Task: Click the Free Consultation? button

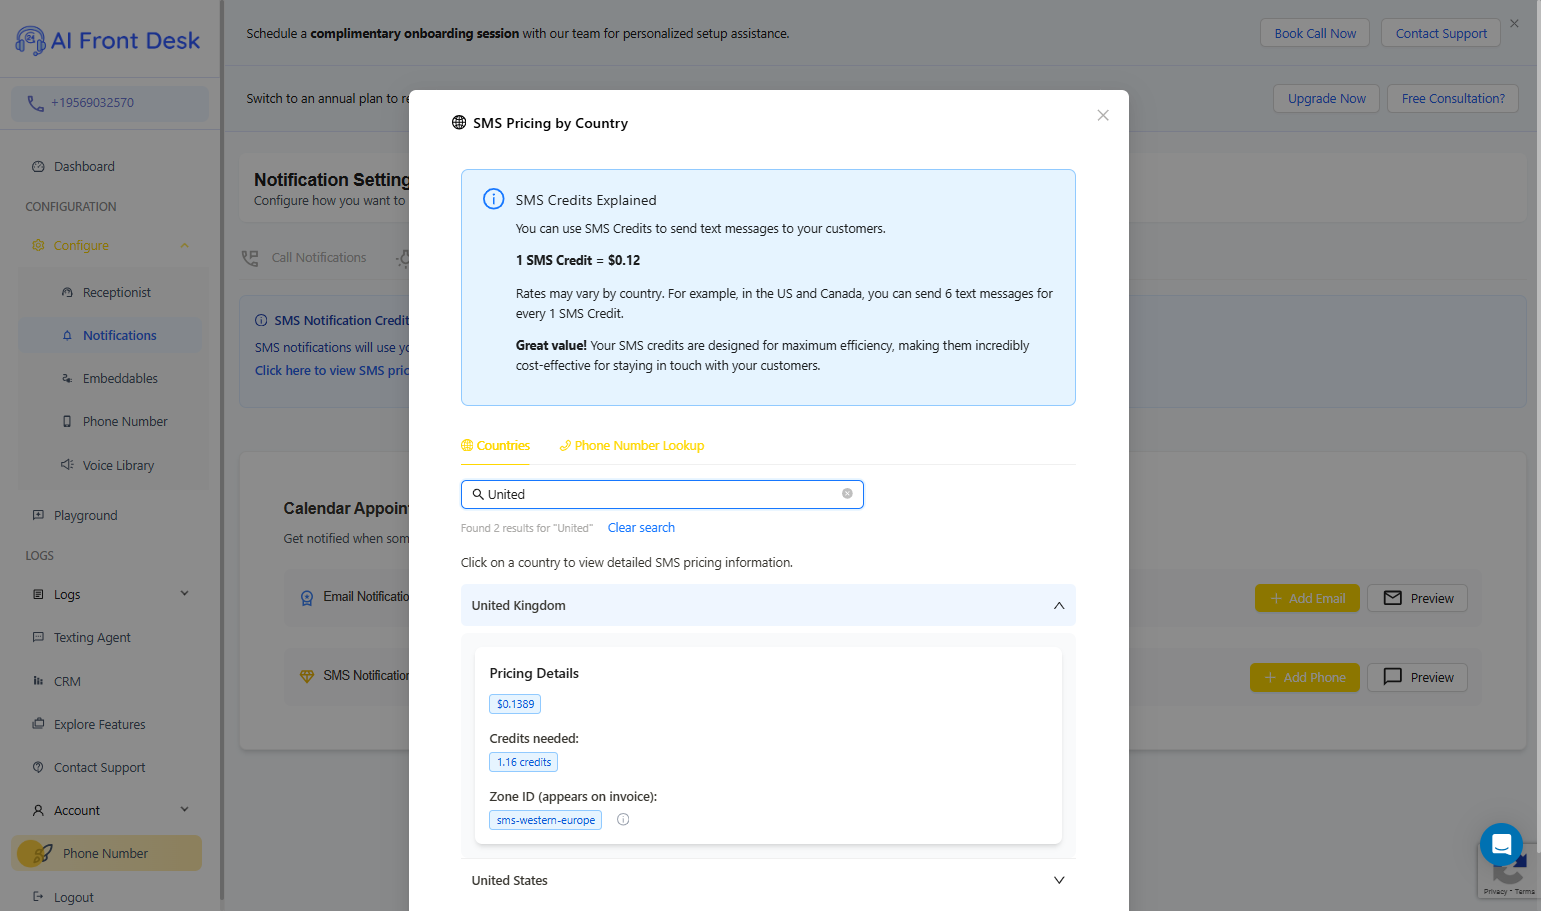Action: coord(1453,98)
